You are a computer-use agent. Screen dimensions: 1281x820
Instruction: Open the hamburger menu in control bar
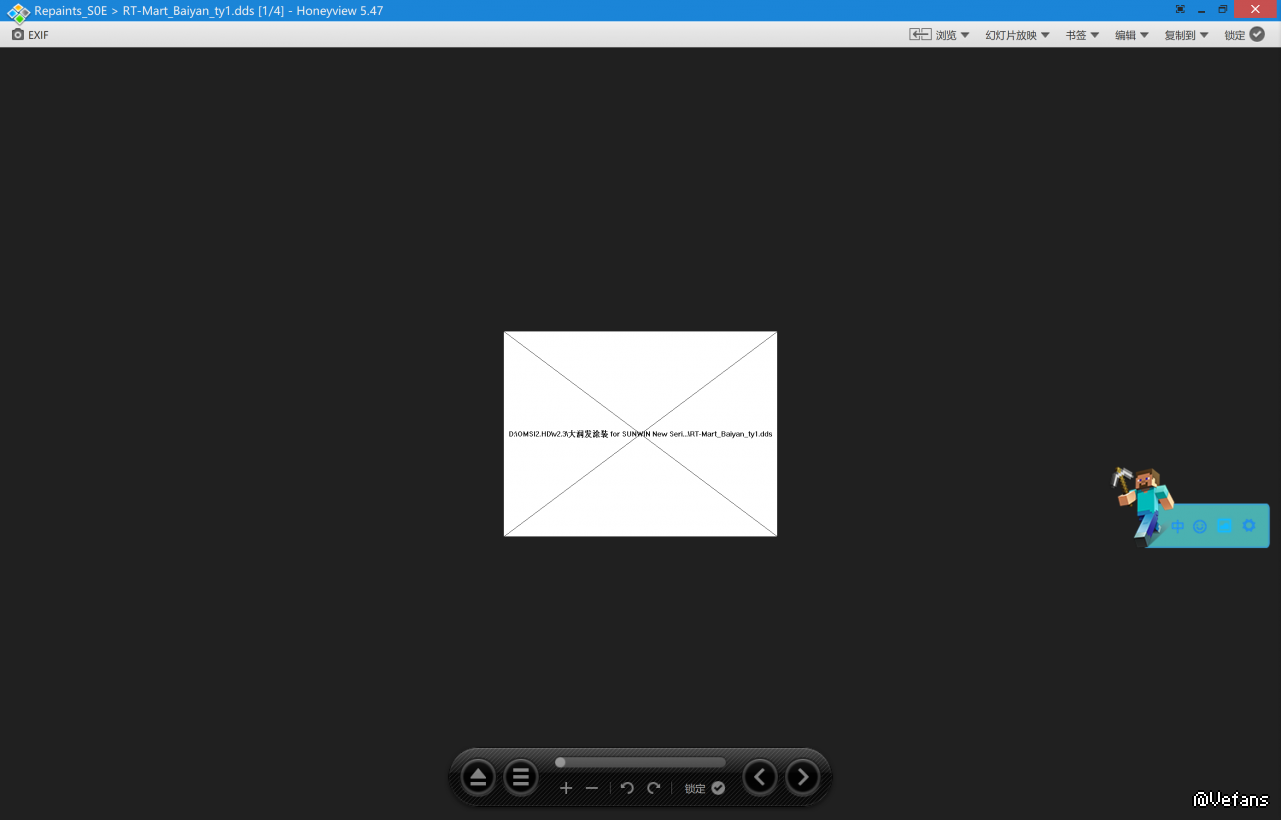pos(520,777)
